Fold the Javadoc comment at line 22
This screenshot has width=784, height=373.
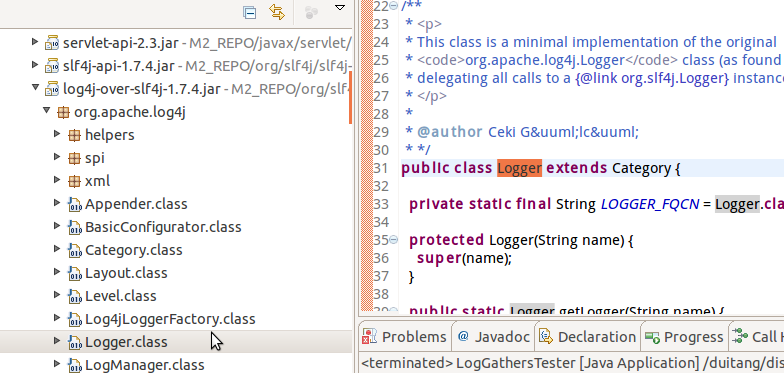coord(394,6)
